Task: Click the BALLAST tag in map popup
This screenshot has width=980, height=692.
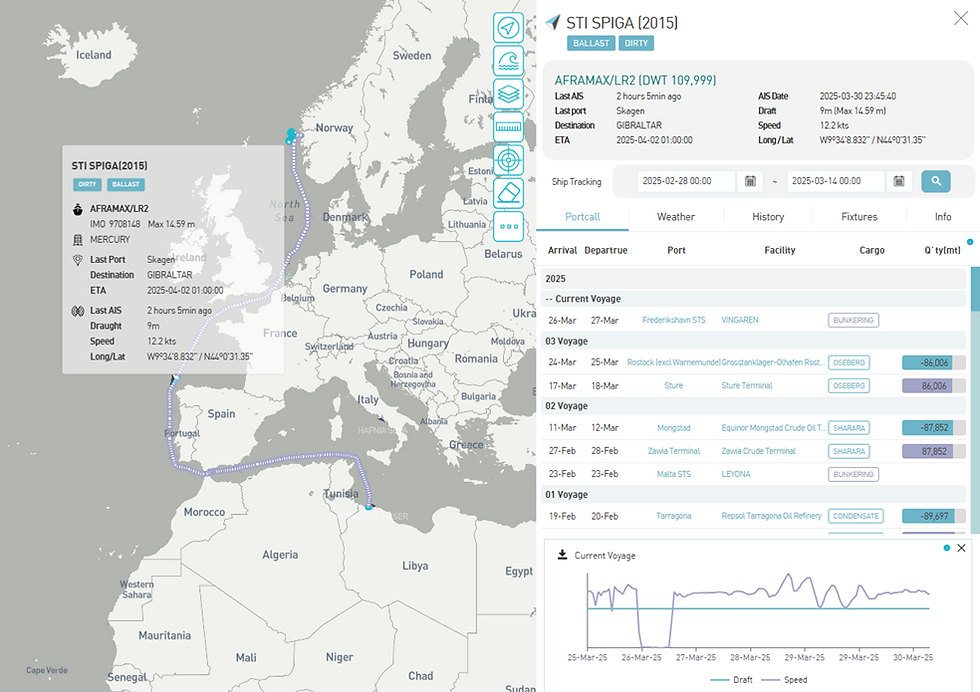Action: [126, 184]
